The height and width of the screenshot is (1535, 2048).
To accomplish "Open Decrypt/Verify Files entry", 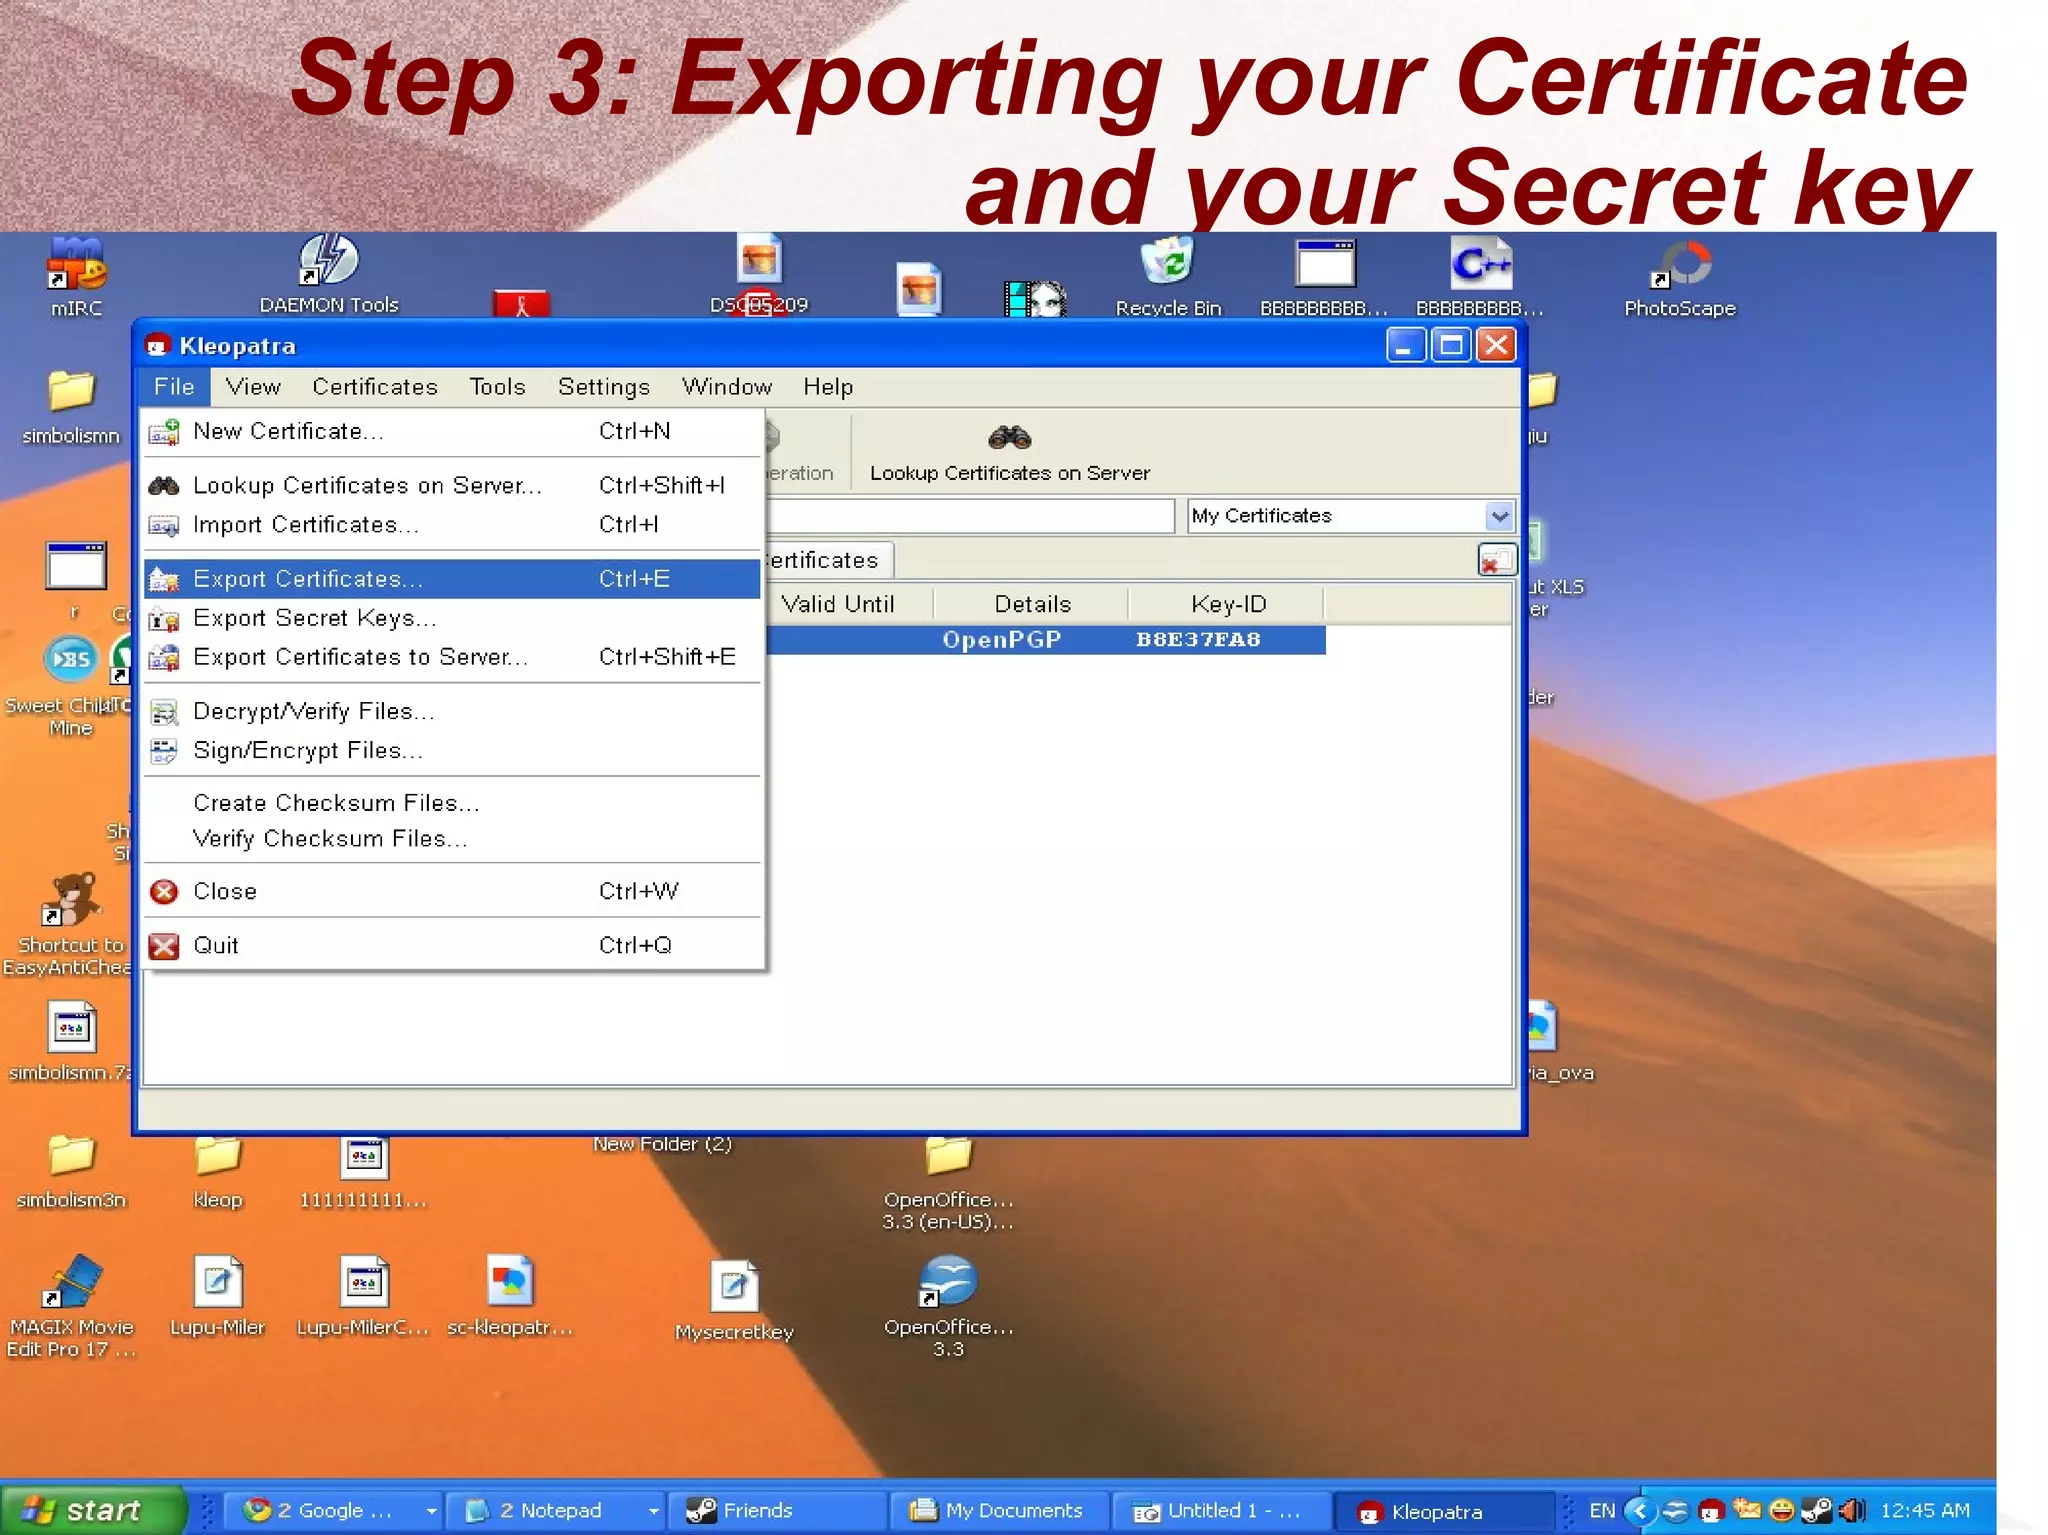I will [x=452, y=711].
